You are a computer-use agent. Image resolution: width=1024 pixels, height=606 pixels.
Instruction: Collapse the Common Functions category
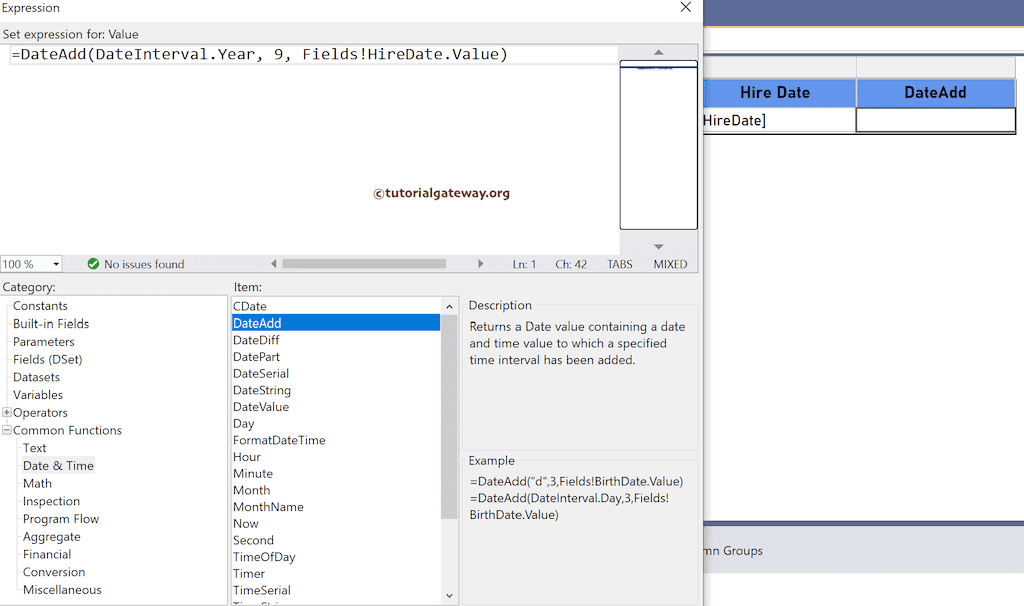pos(8,430)
